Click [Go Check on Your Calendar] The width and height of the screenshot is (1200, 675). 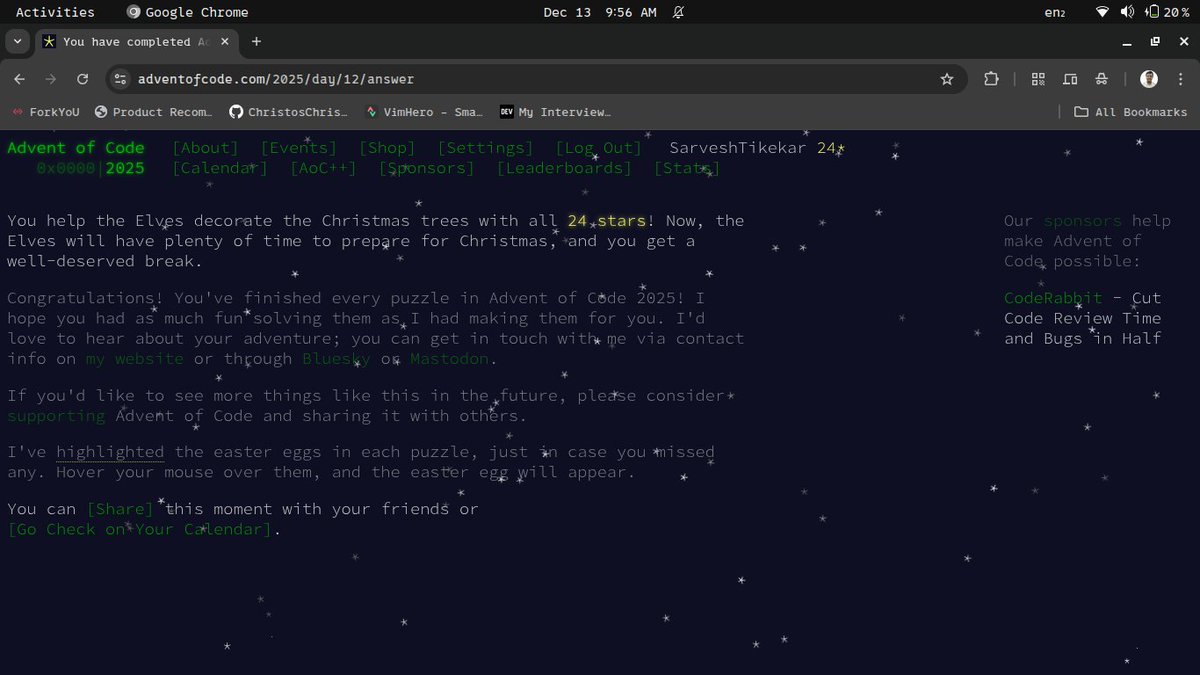(x=140, y=529)
